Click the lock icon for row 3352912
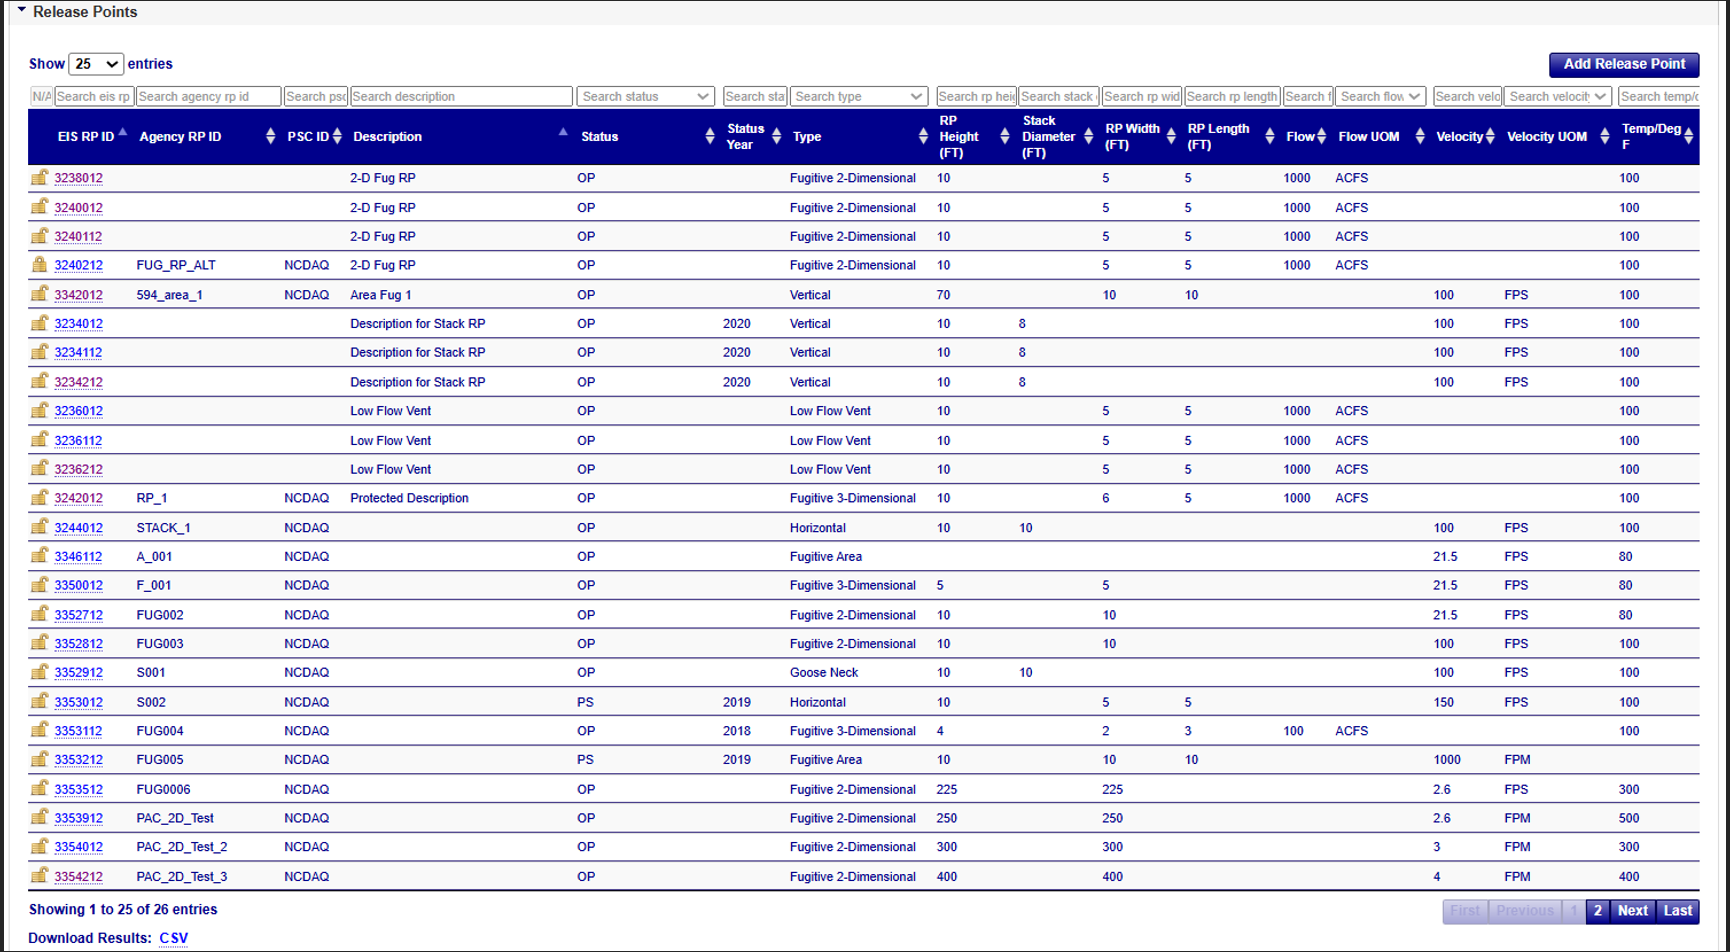This screenshot has height=952, width=1730. tap(39, 671)
